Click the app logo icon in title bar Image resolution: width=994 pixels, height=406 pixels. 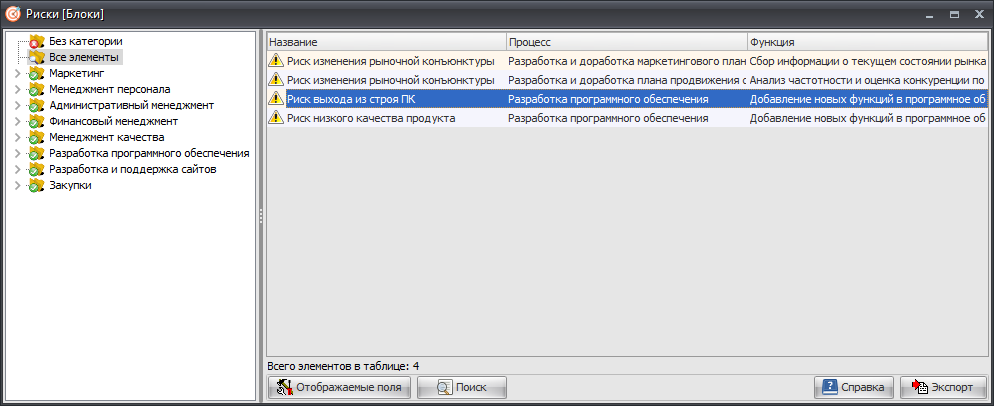click(x=13, y=14)
